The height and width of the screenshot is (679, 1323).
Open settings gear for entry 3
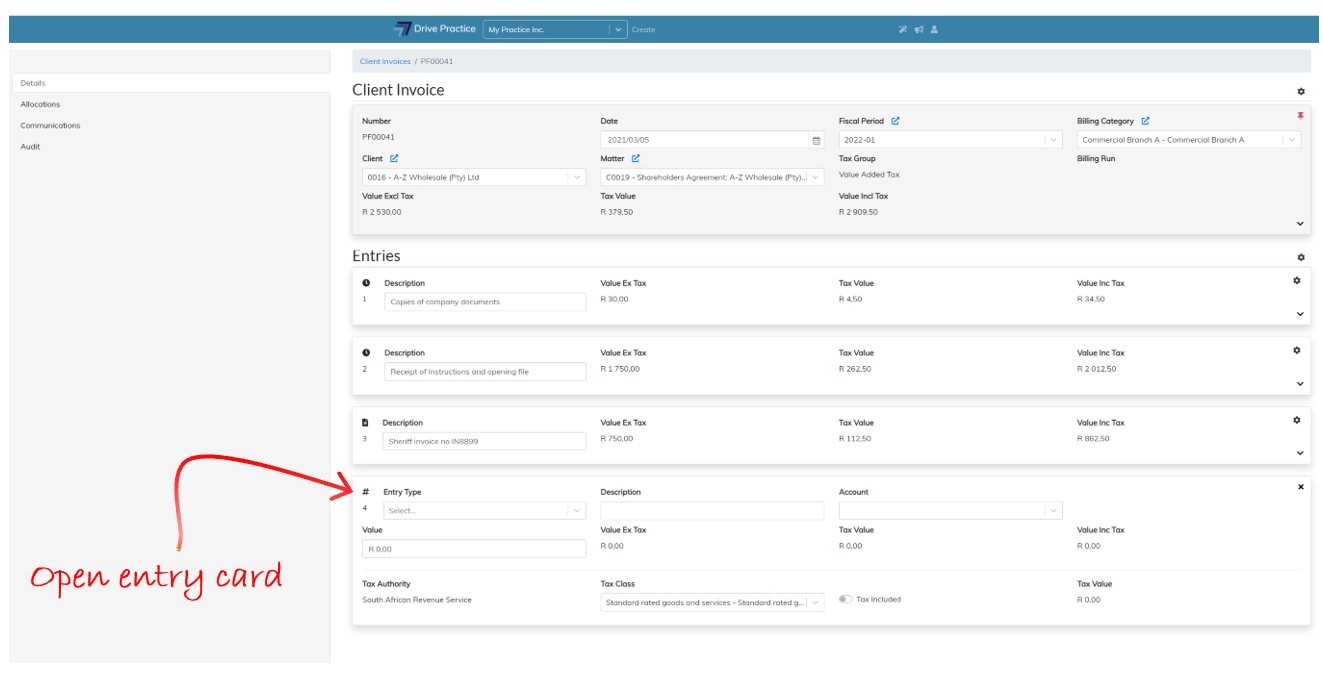[1297, 420]
